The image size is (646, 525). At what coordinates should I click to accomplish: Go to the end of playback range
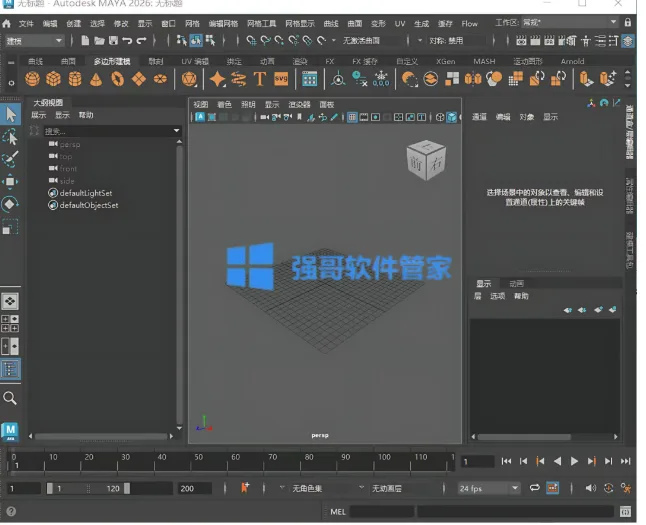[625, 461]
